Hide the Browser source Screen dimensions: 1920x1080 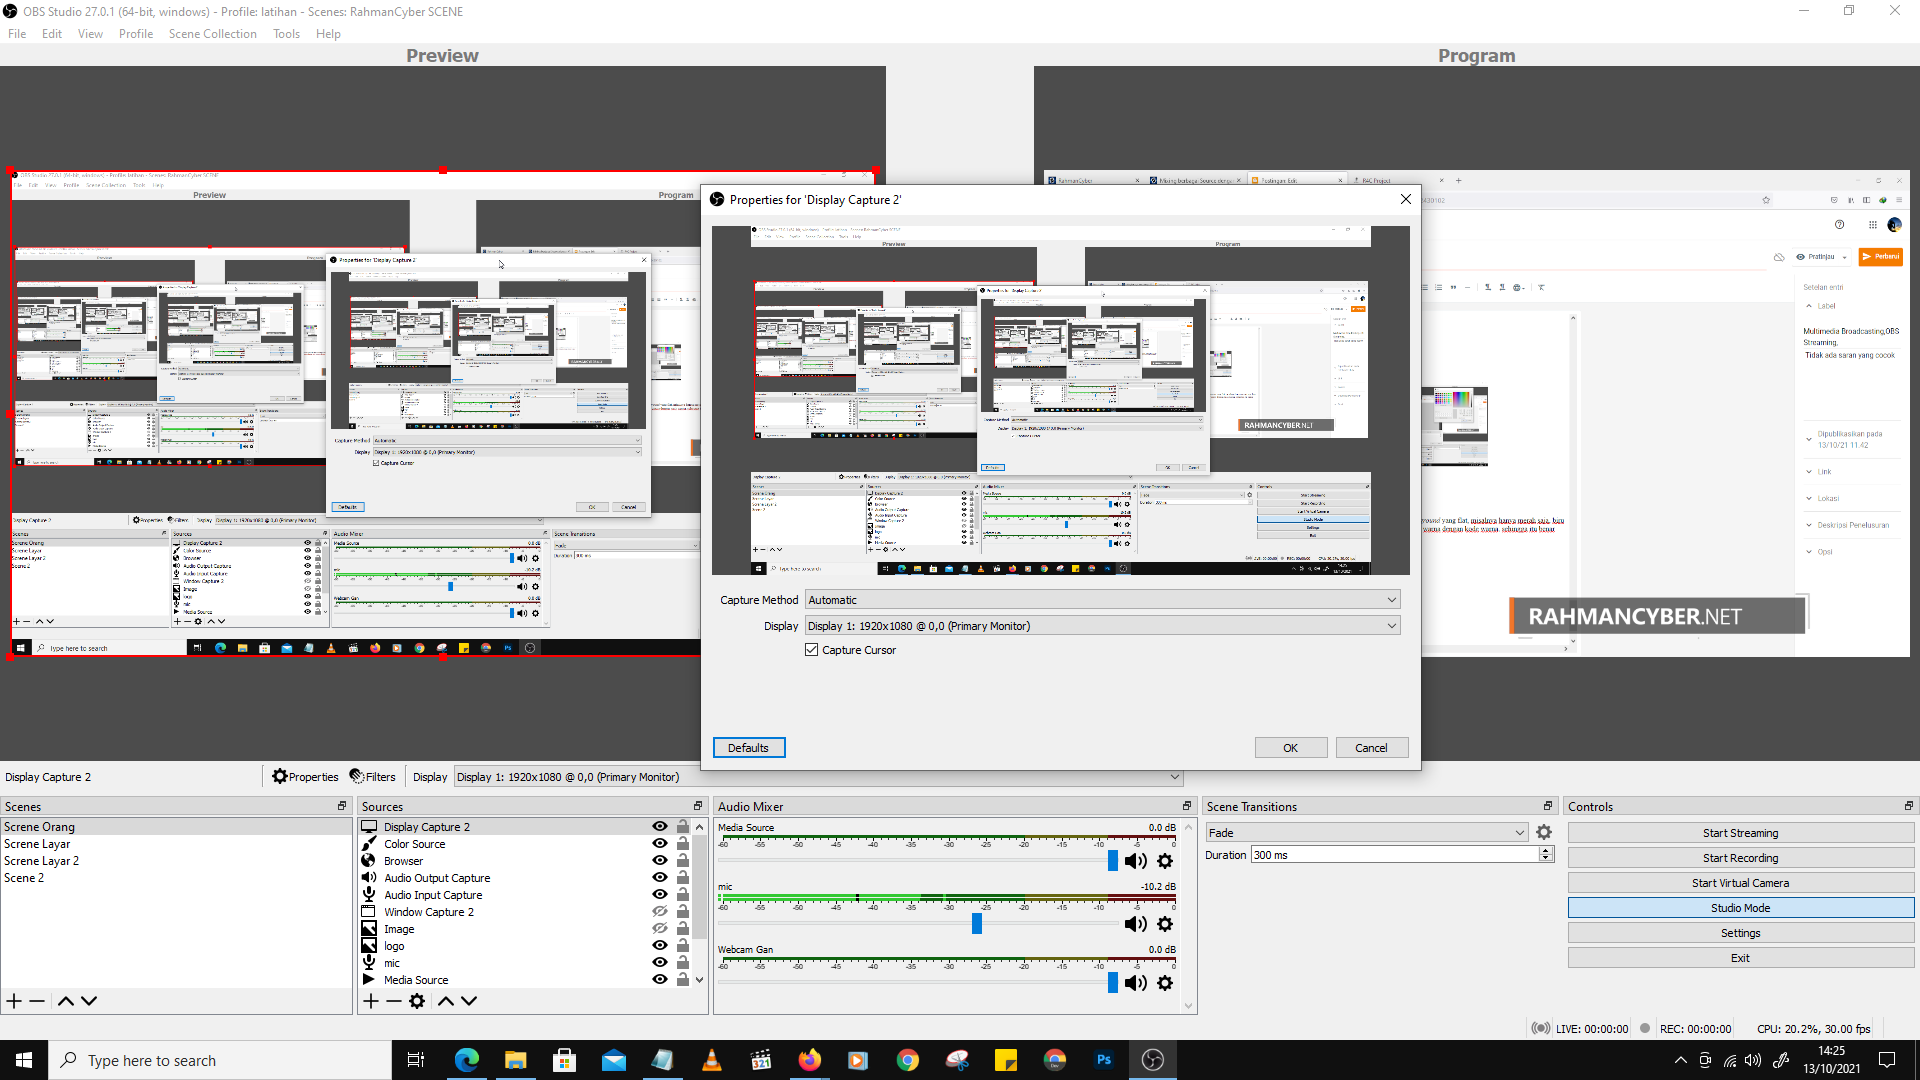[x=659, y=860]
